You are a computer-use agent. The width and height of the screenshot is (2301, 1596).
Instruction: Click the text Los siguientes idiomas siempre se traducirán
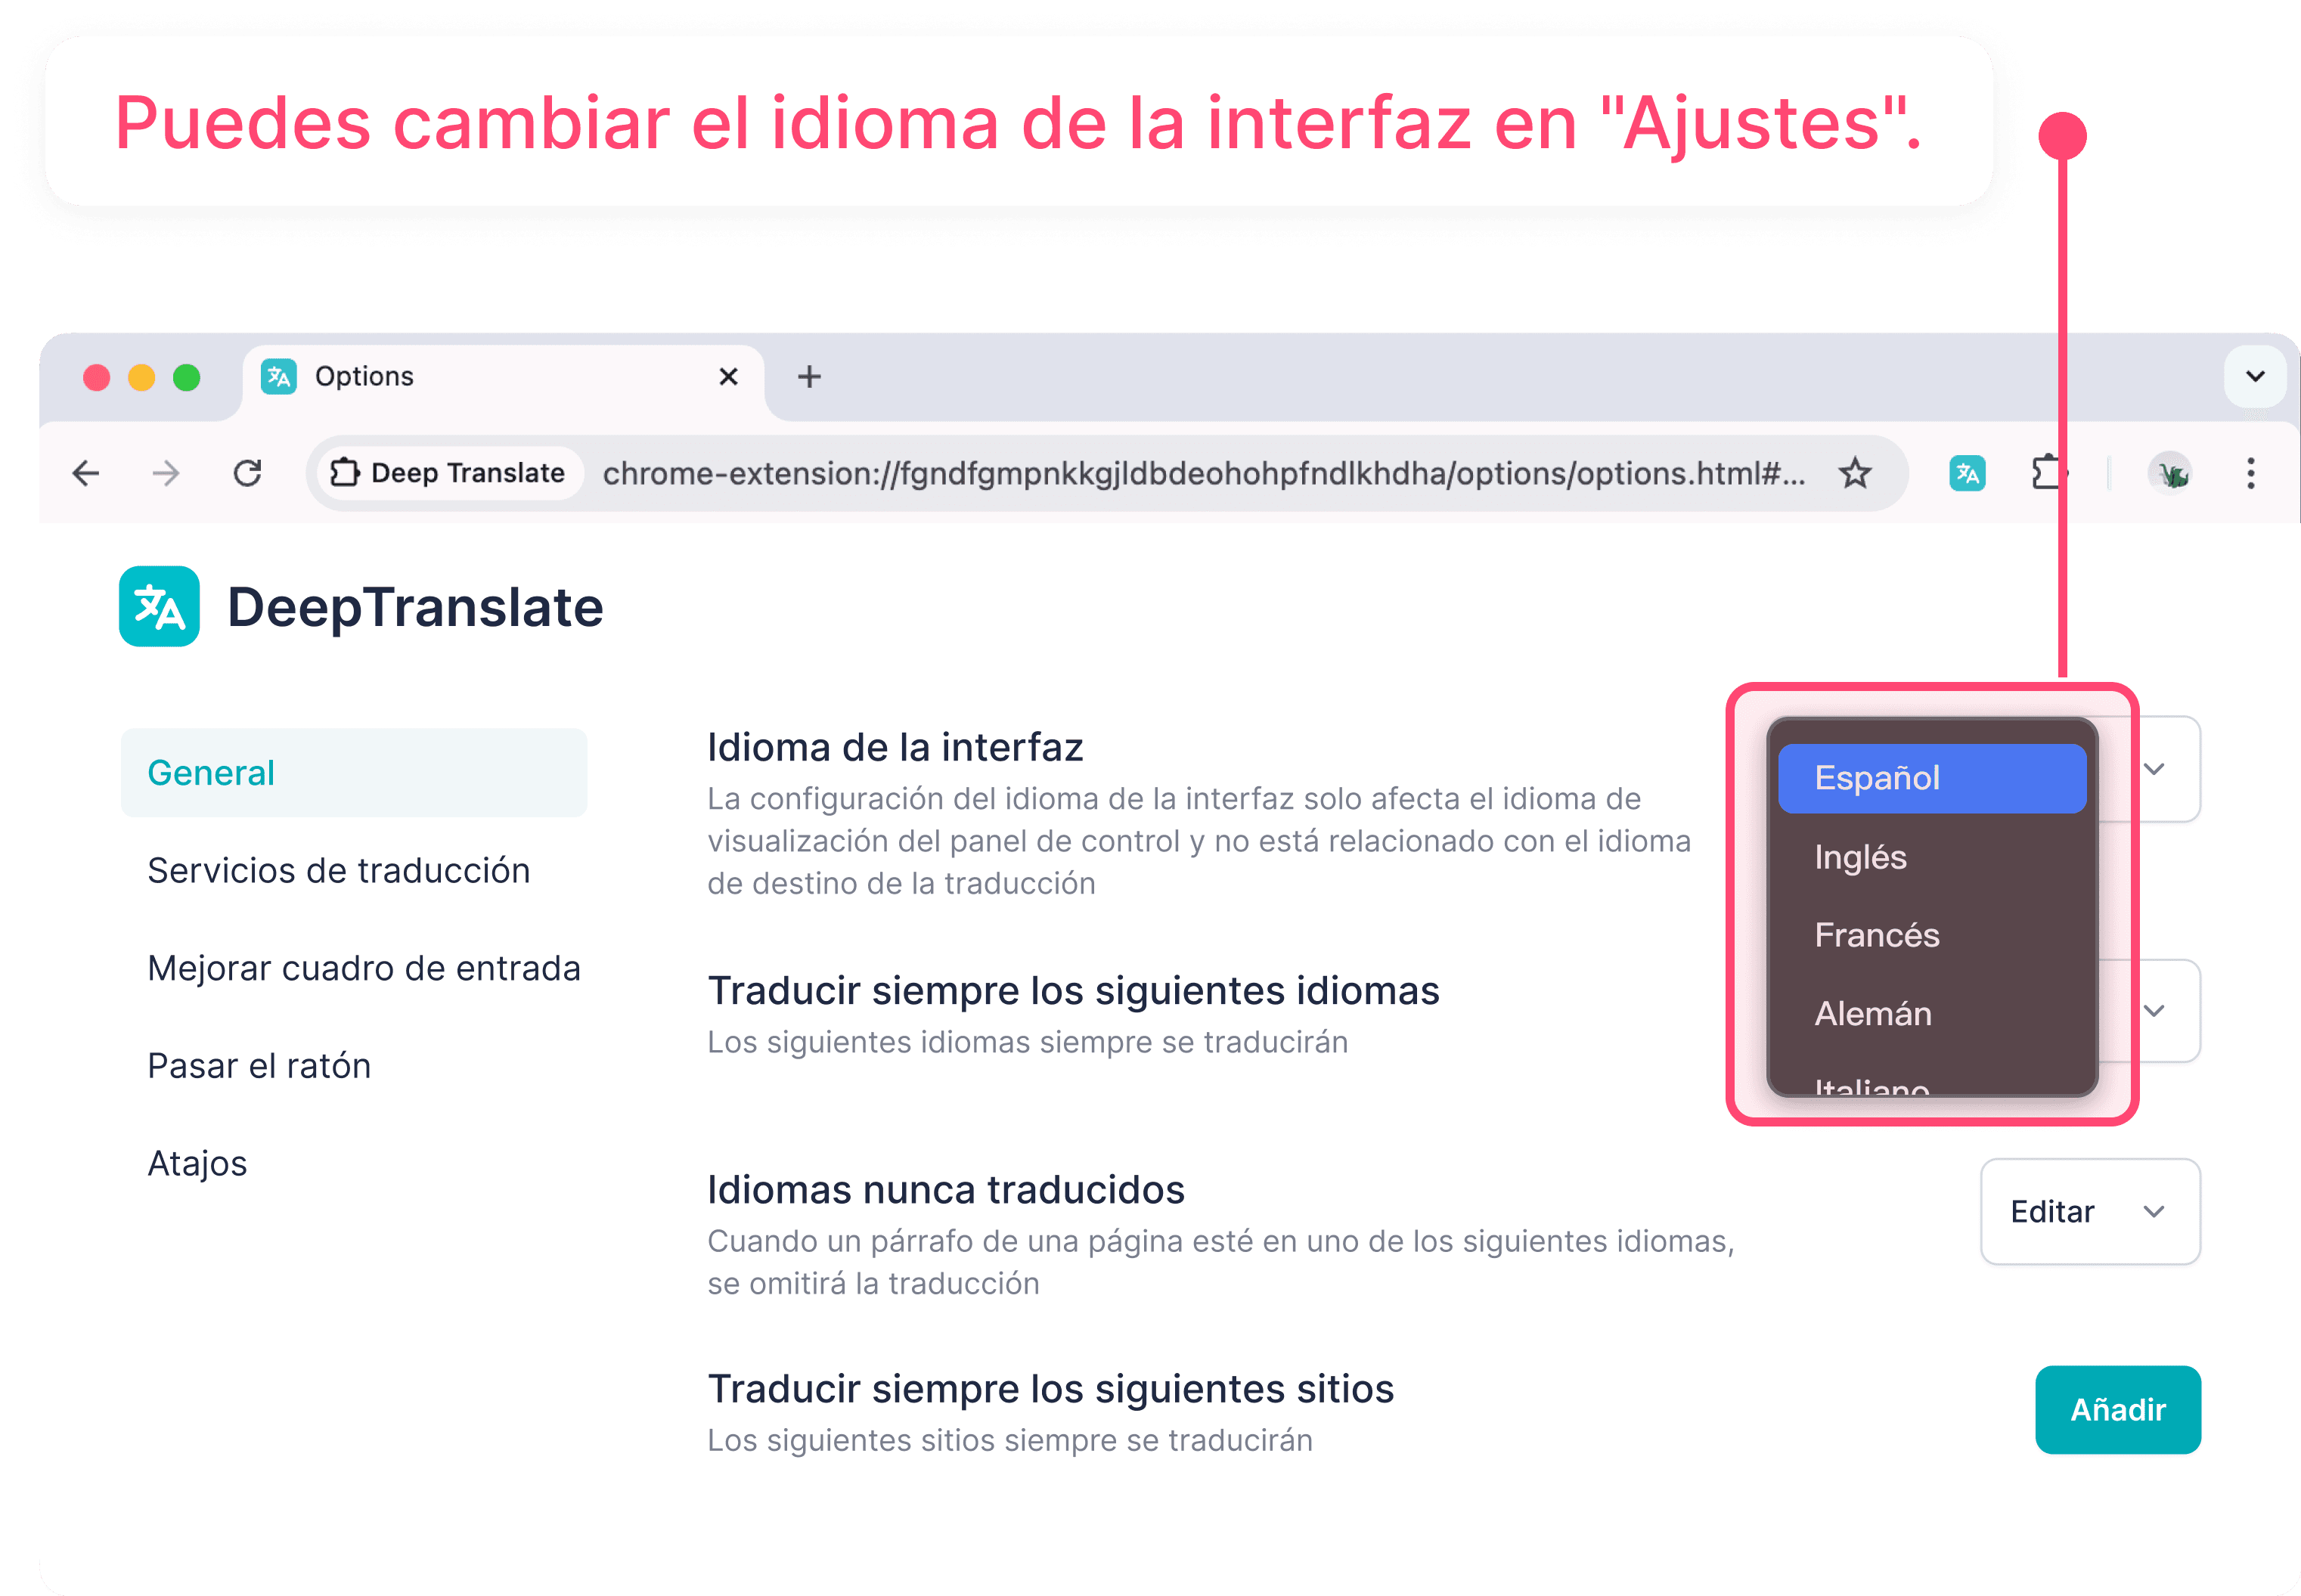(1028, 1042)
